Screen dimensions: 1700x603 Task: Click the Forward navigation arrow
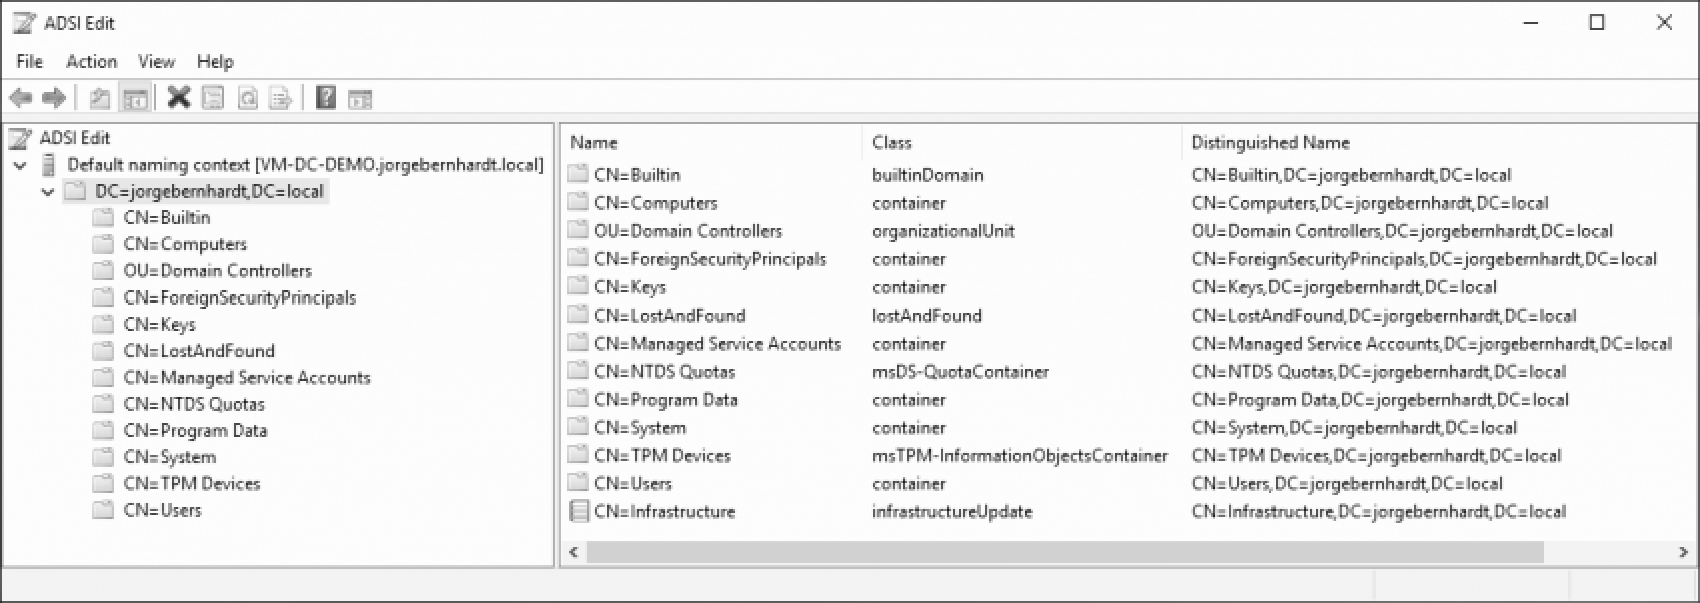(52, 98)
